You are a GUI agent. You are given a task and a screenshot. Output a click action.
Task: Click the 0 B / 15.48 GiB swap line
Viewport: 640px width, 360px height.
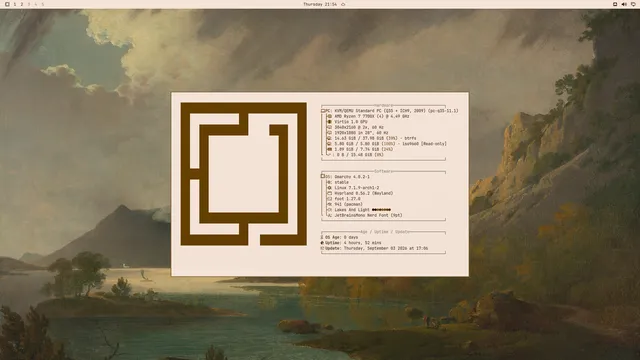tap(355, 155)
